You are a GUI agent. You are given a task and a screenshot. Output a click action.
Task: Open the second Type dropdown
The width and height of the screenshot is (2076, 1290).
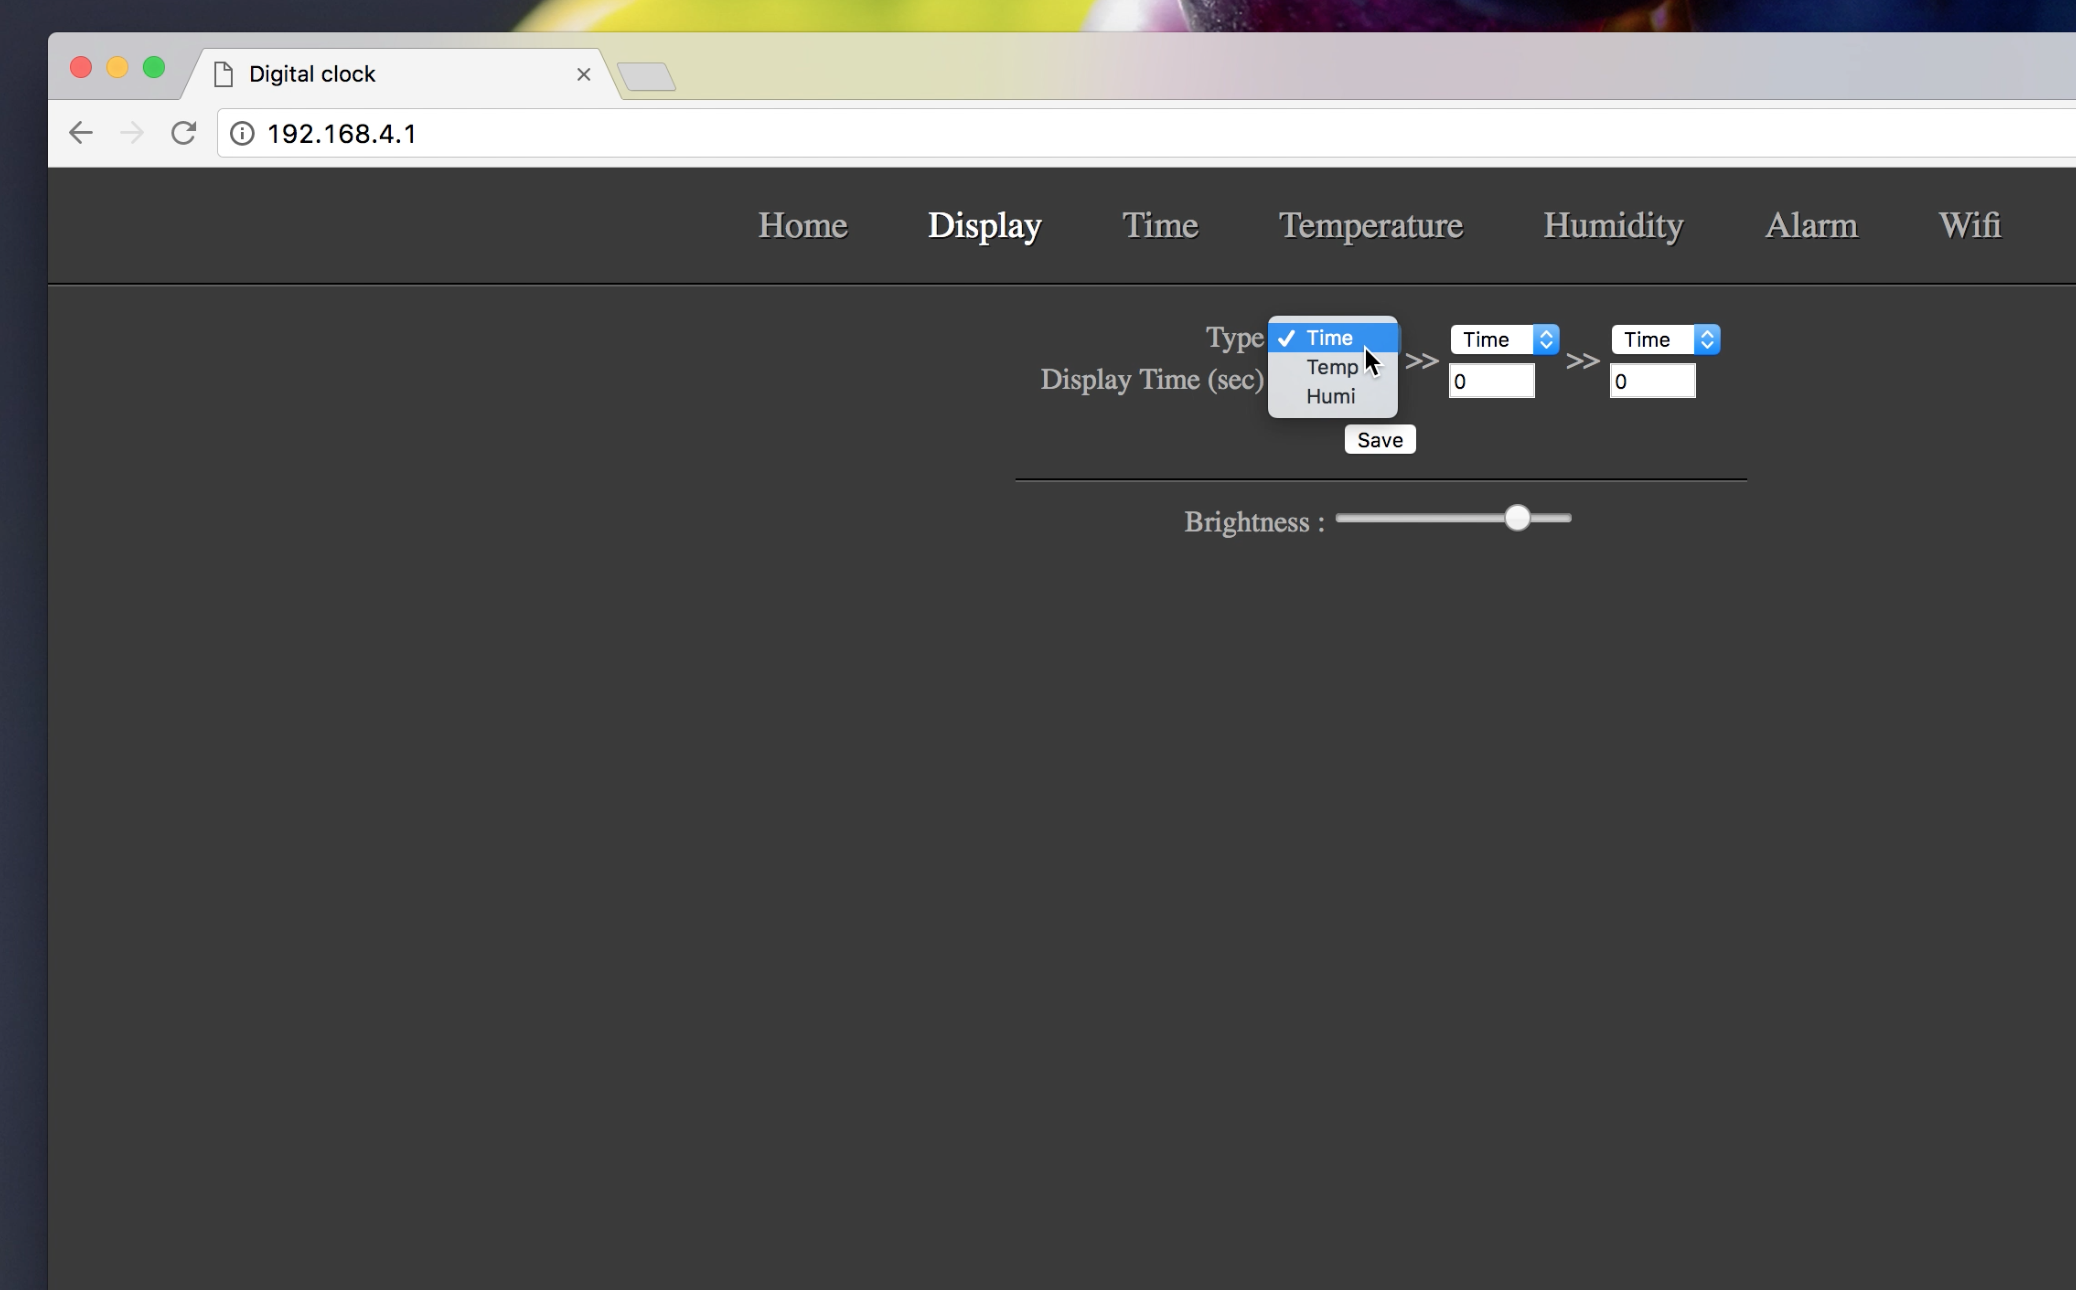tap(1504, 340)
